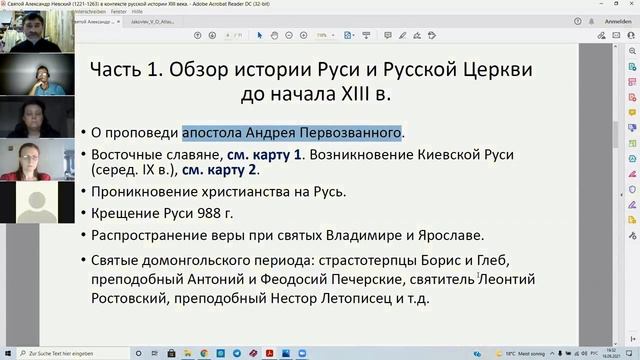Select the top presenter video thumbnail
640x360 pixels.
pyautogui.click(x=37, y=31)
